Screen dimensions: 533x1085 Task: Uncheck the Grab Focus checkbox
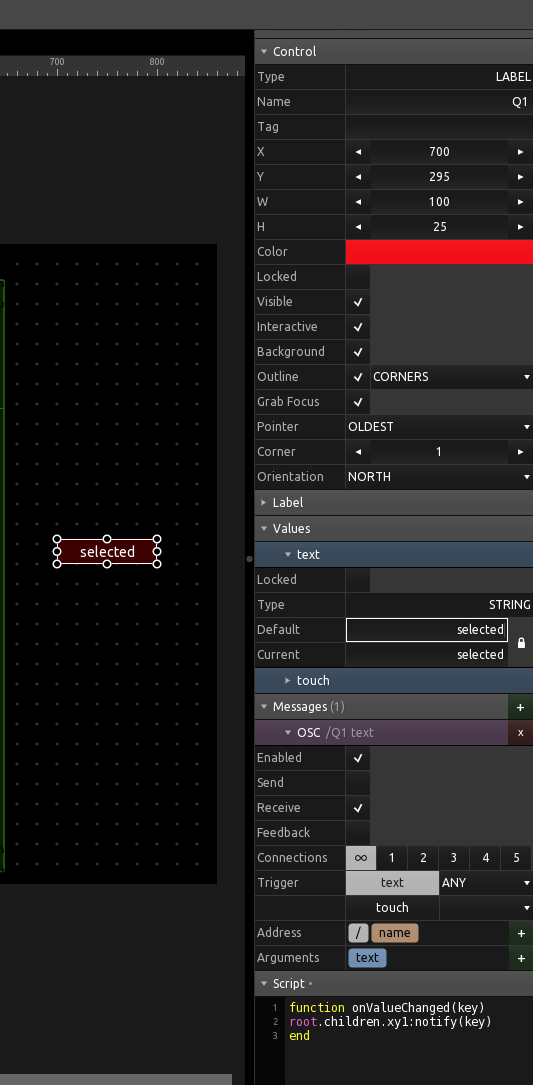tap(358, 401)
